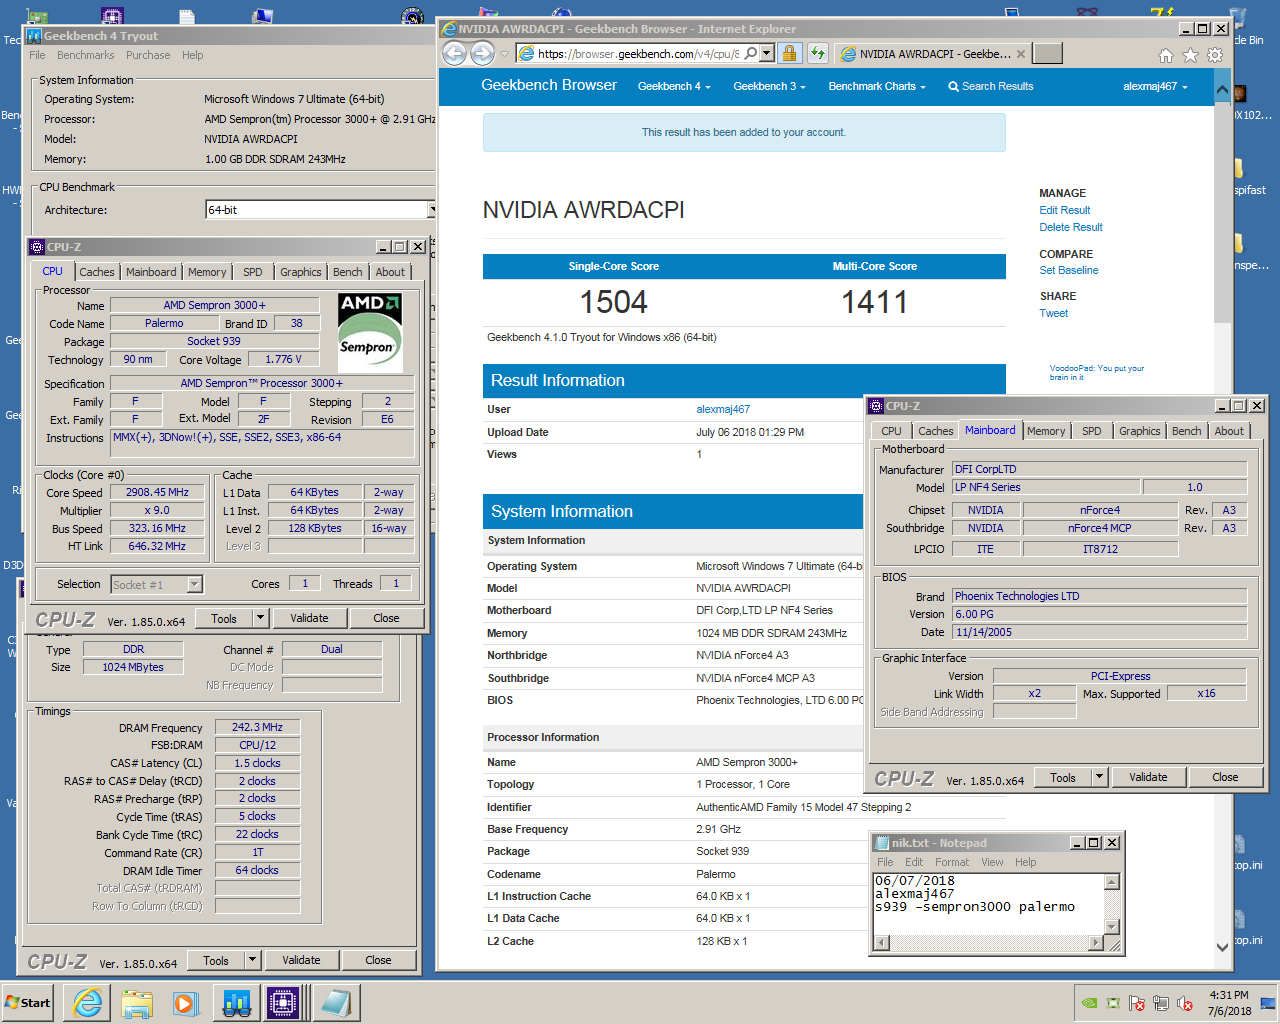
Task: Open the Purchase menu in Geekbench 4
Action: (x=148, y=55)
